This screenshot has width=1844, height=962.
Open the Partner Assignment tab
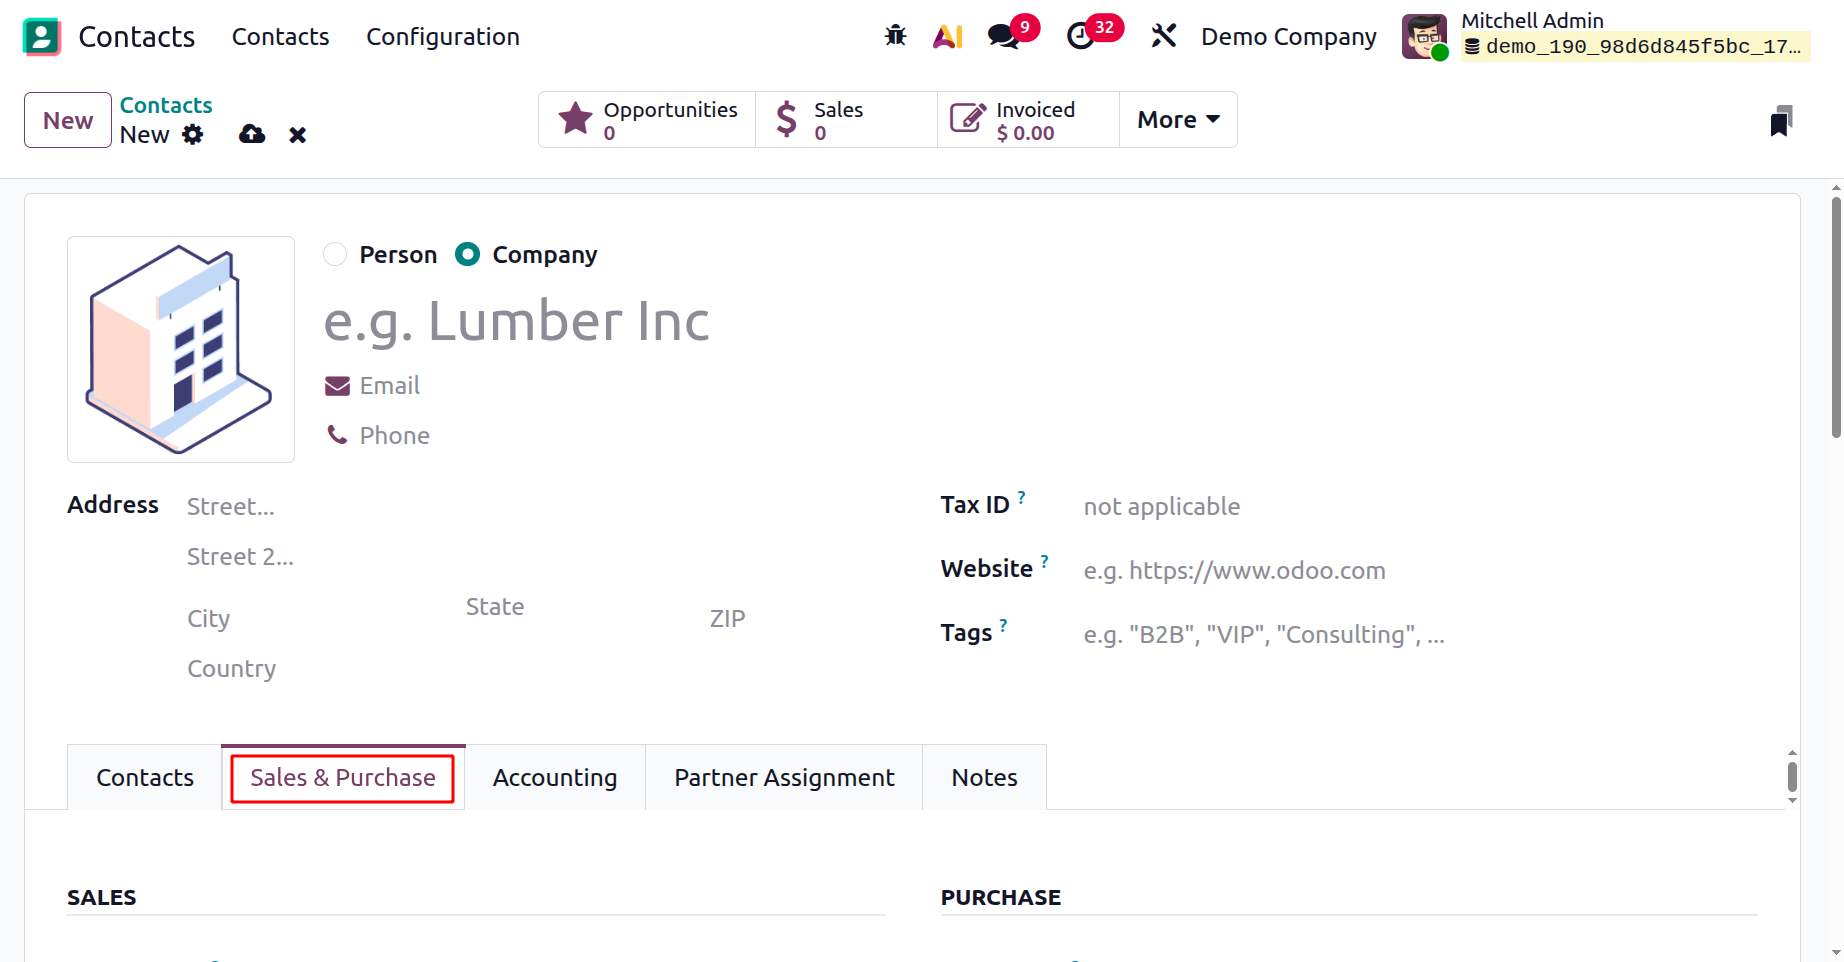click(x=784, y=778)
